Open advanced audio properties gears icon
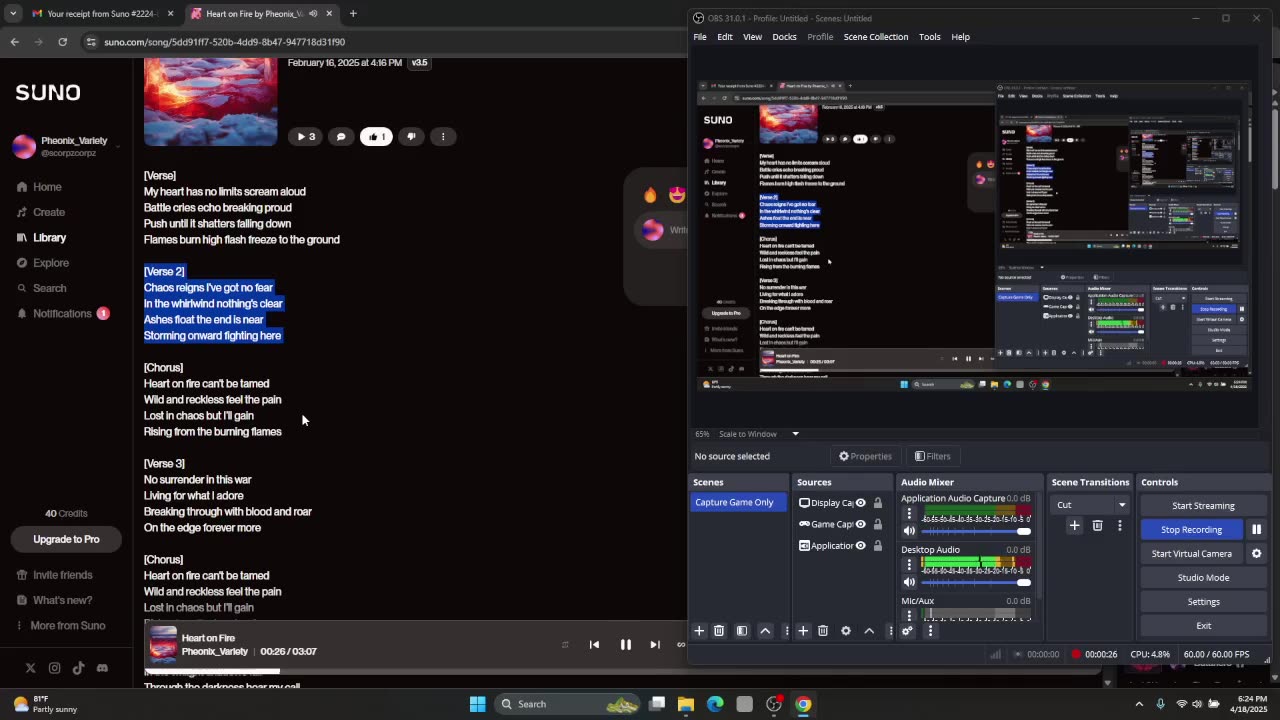This screenshot has width=1280, height=720. 907,631
